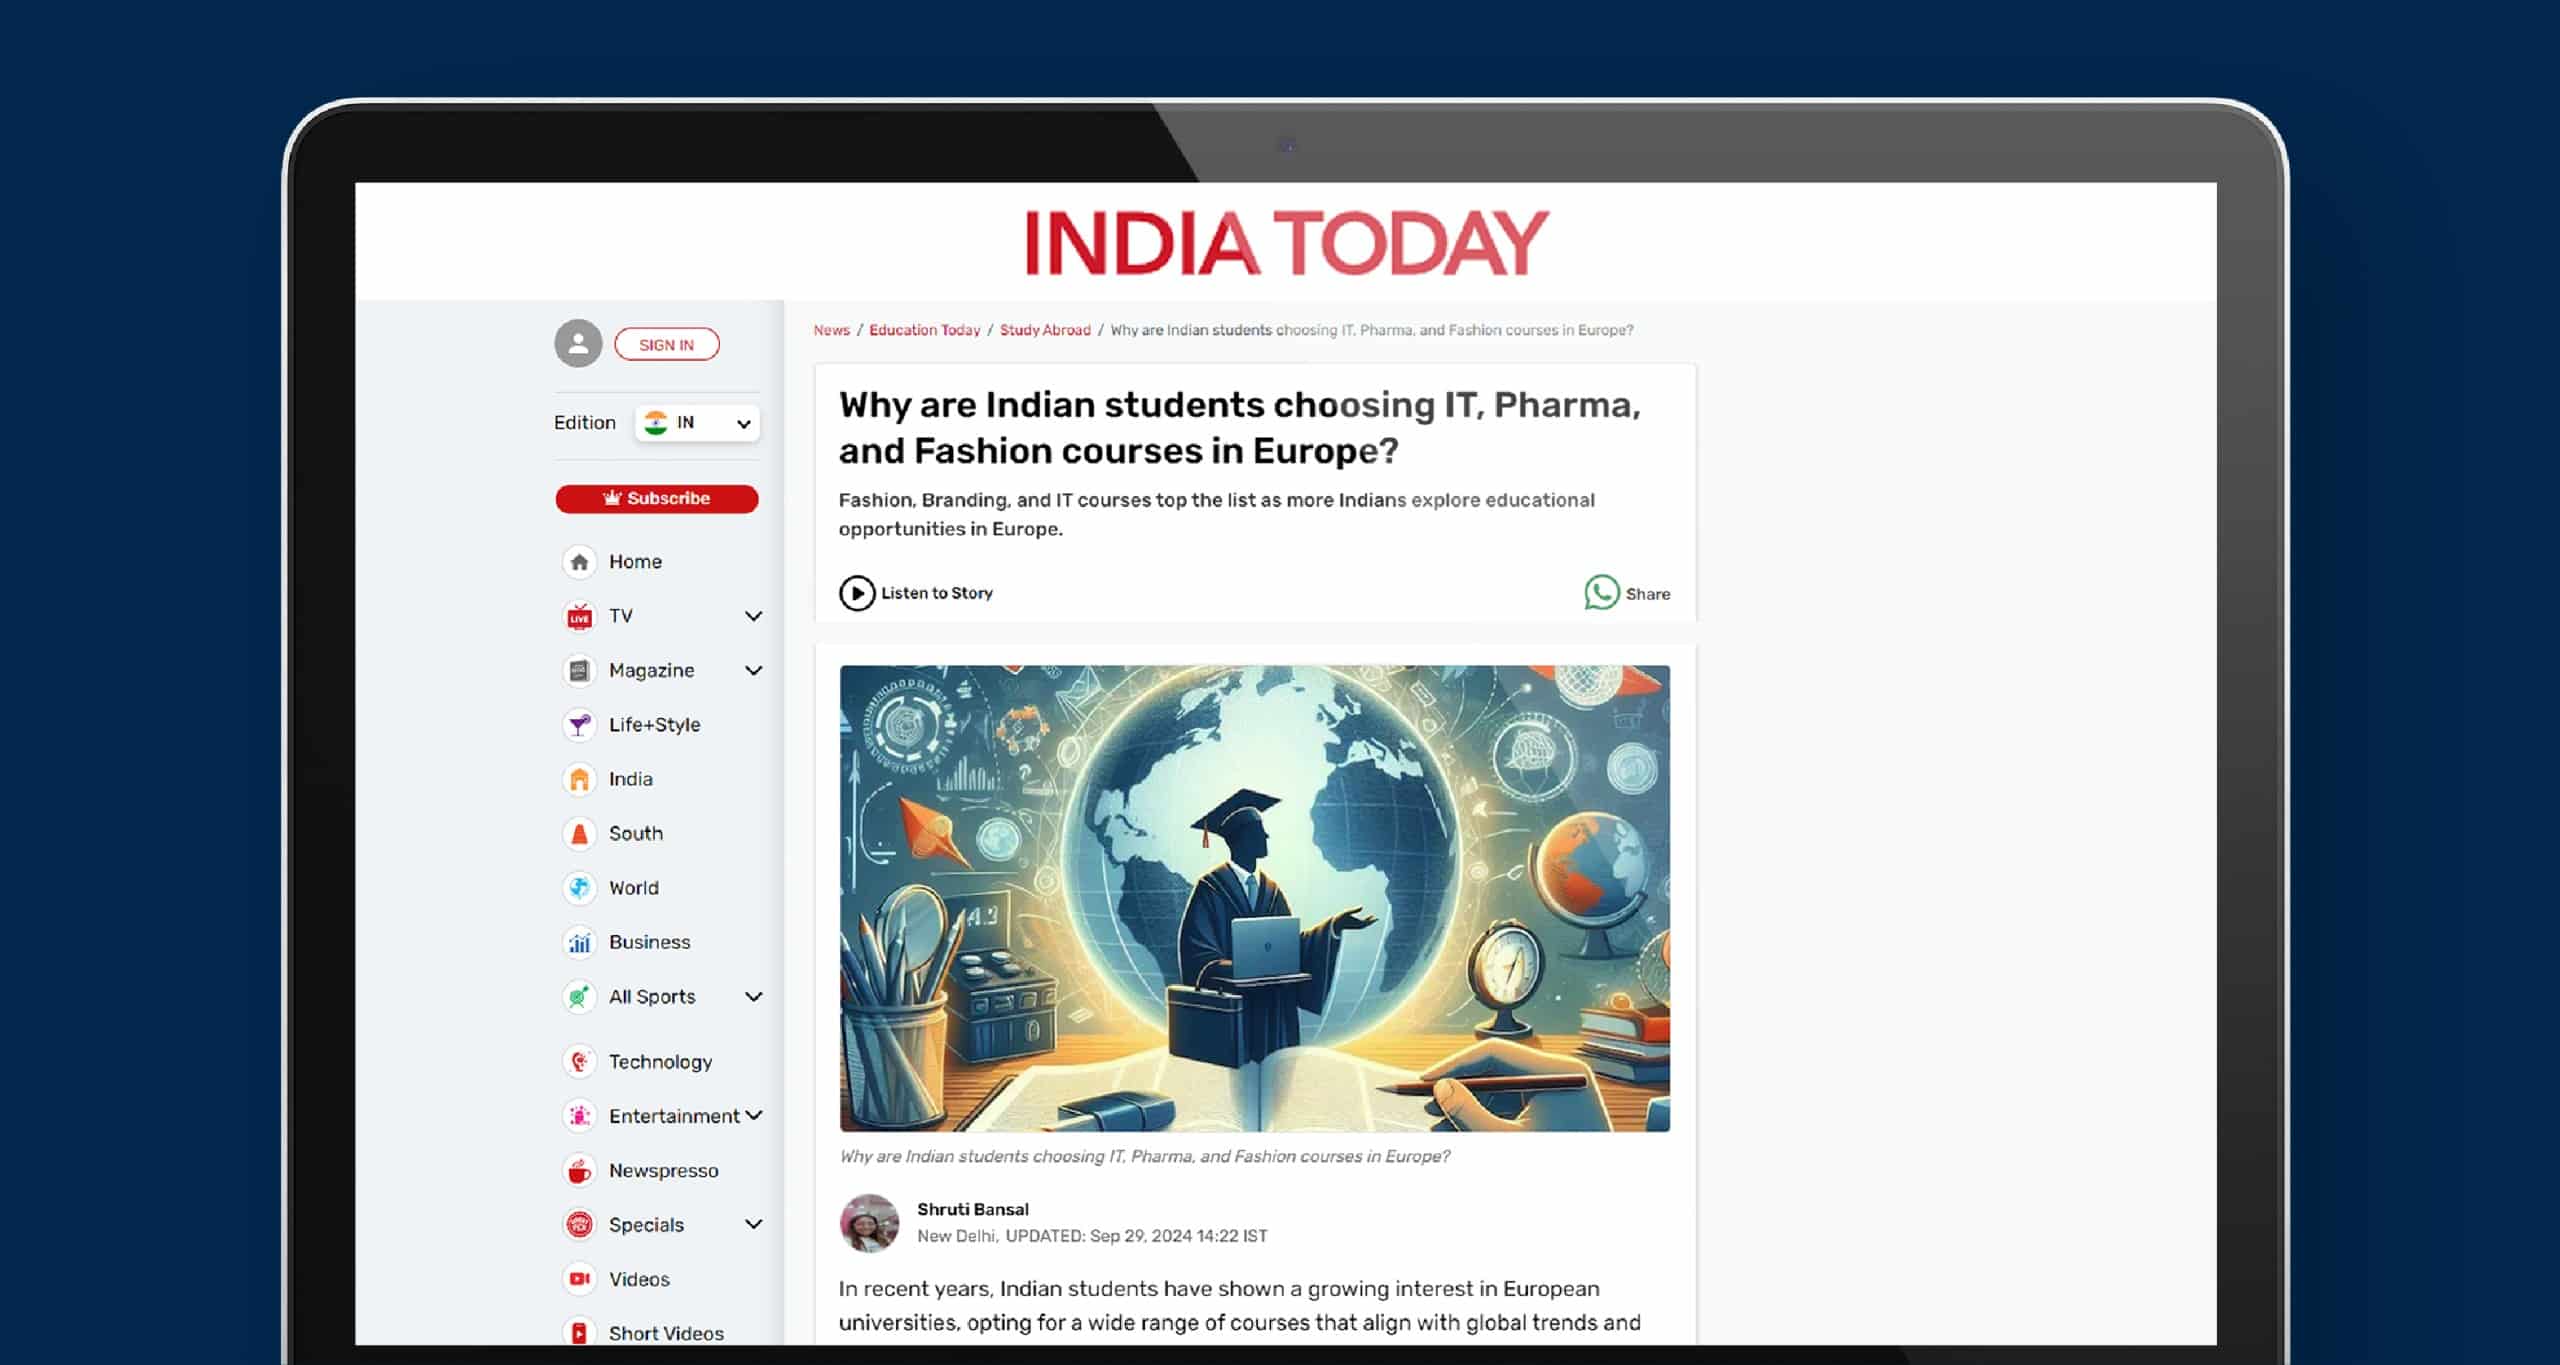The image size is (2560, 1365).
Task: Go to the Life+Style section
Action: coord(654,725)
